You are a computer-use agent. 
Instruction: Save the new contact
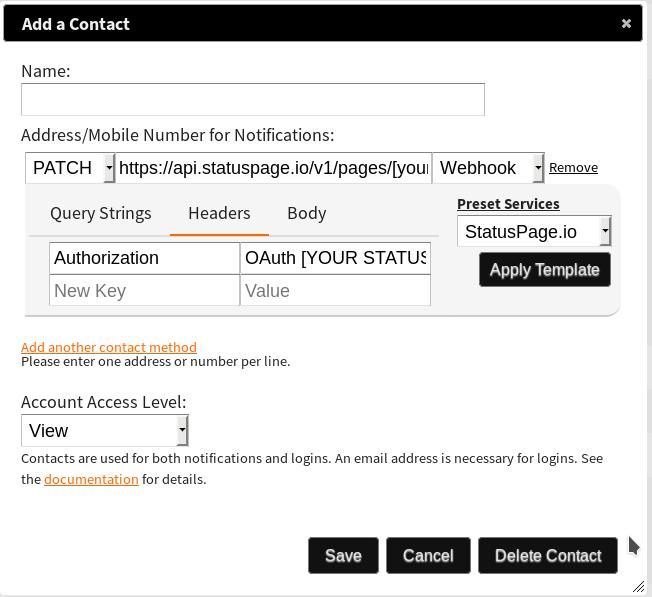[343, 556]
